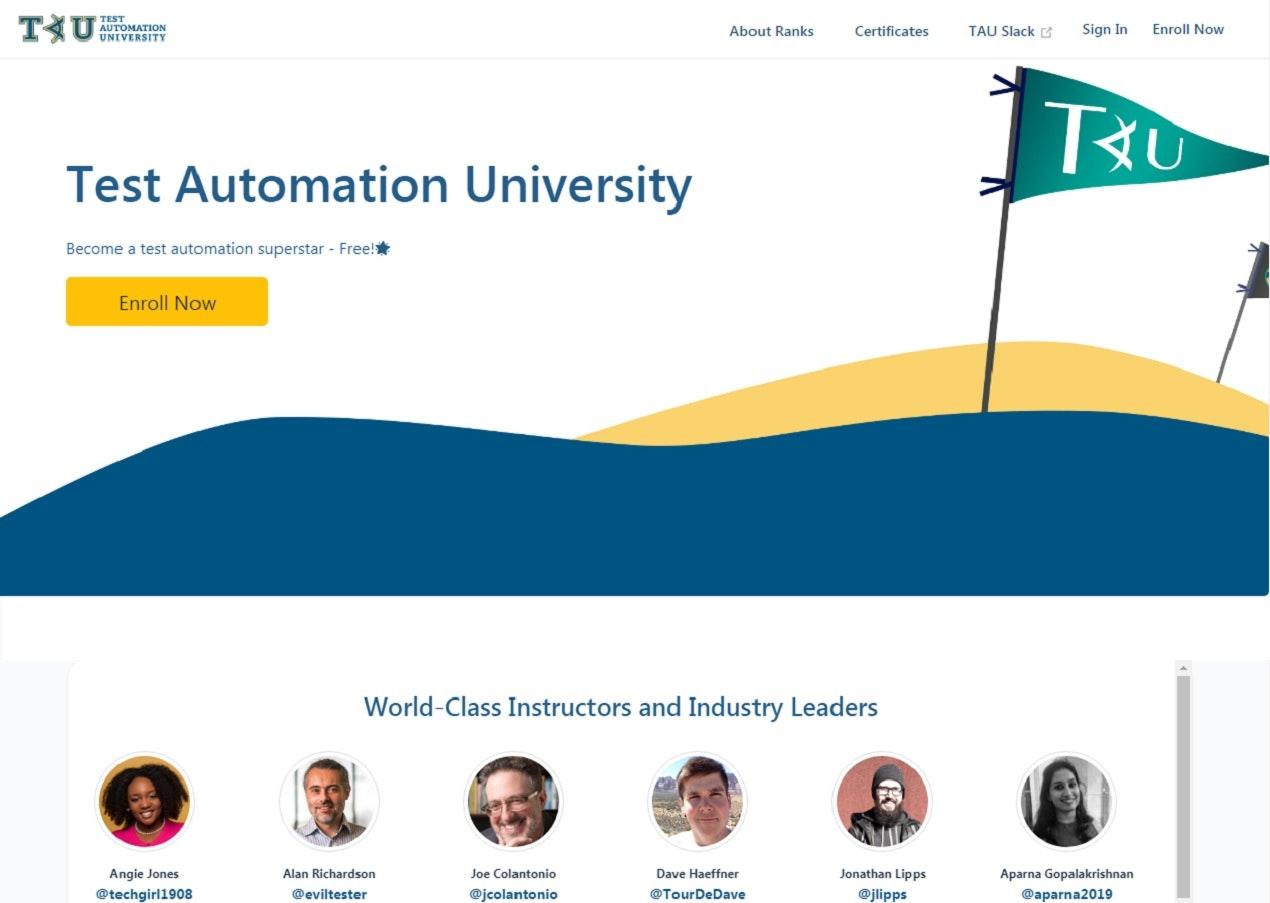Open About Ranks in the navigation bar

771,31
